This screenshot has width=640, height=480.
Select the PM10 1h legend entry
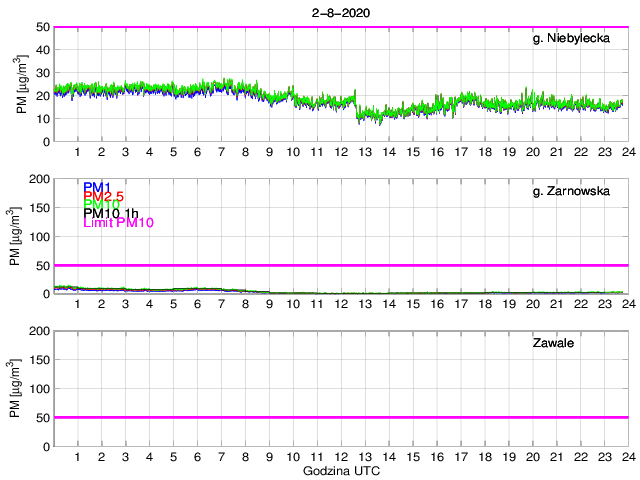[x=115, y=214]
